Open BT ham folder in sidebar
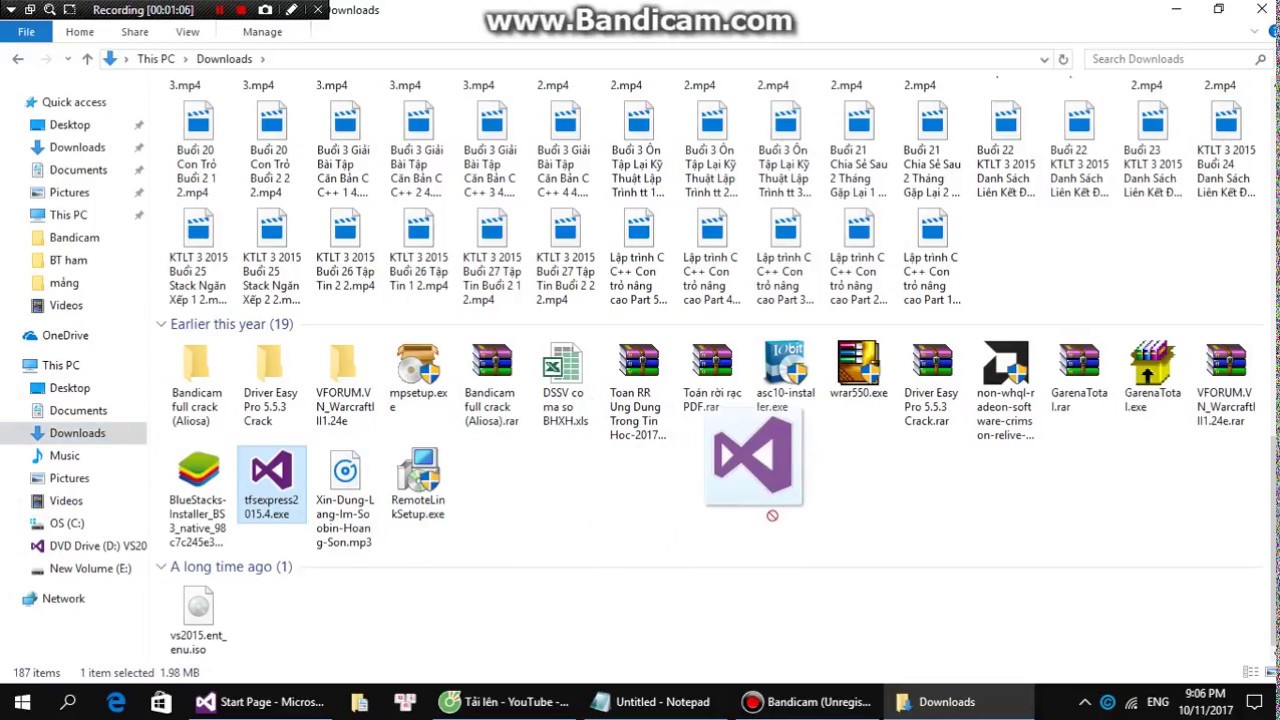 click(68, 260)
